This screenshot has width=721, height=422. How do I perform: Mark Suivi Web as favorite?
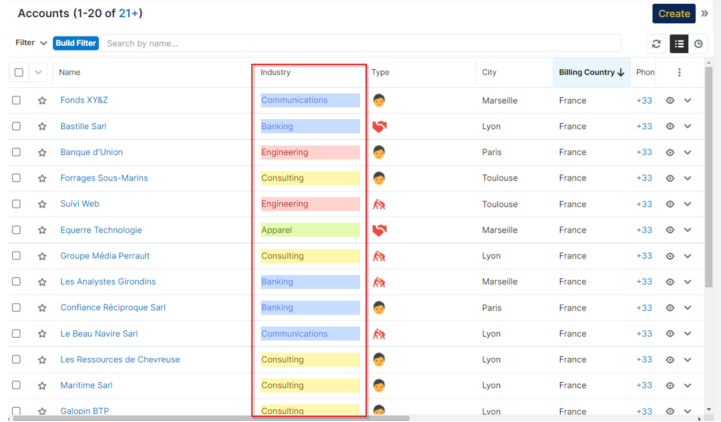coord(42,204)
